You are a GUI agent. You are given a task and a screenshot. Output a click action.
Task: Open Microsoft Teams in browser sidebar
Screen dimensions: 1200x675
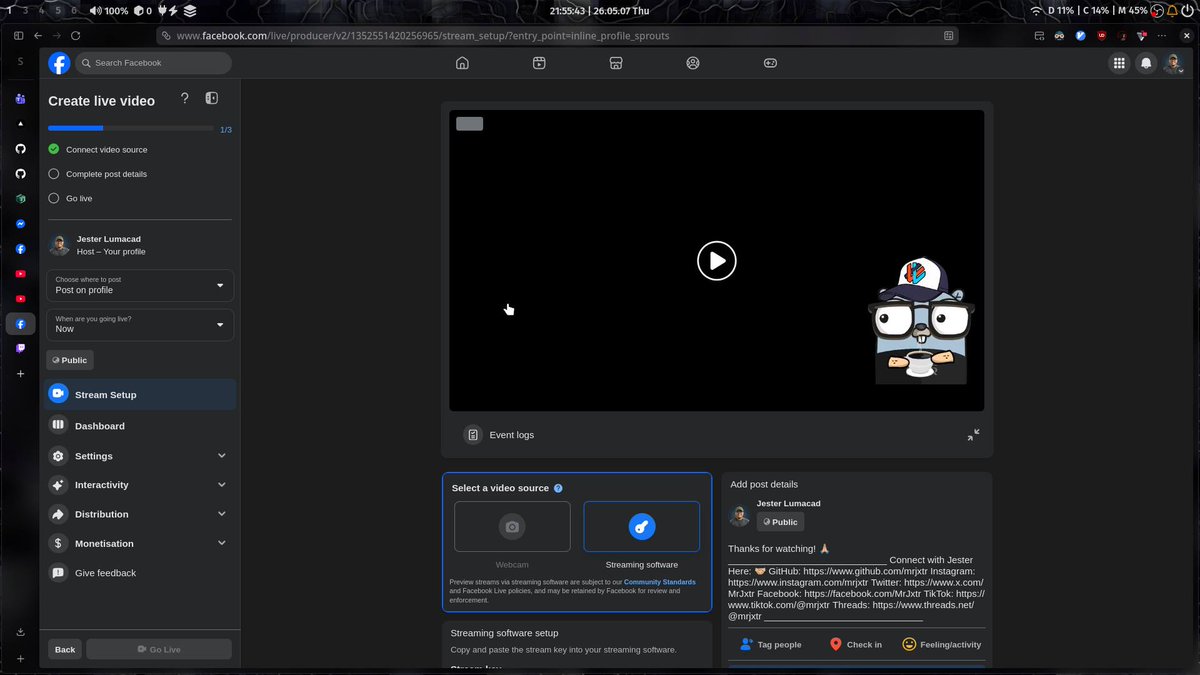pyautogui.click(x=20, y=99)
